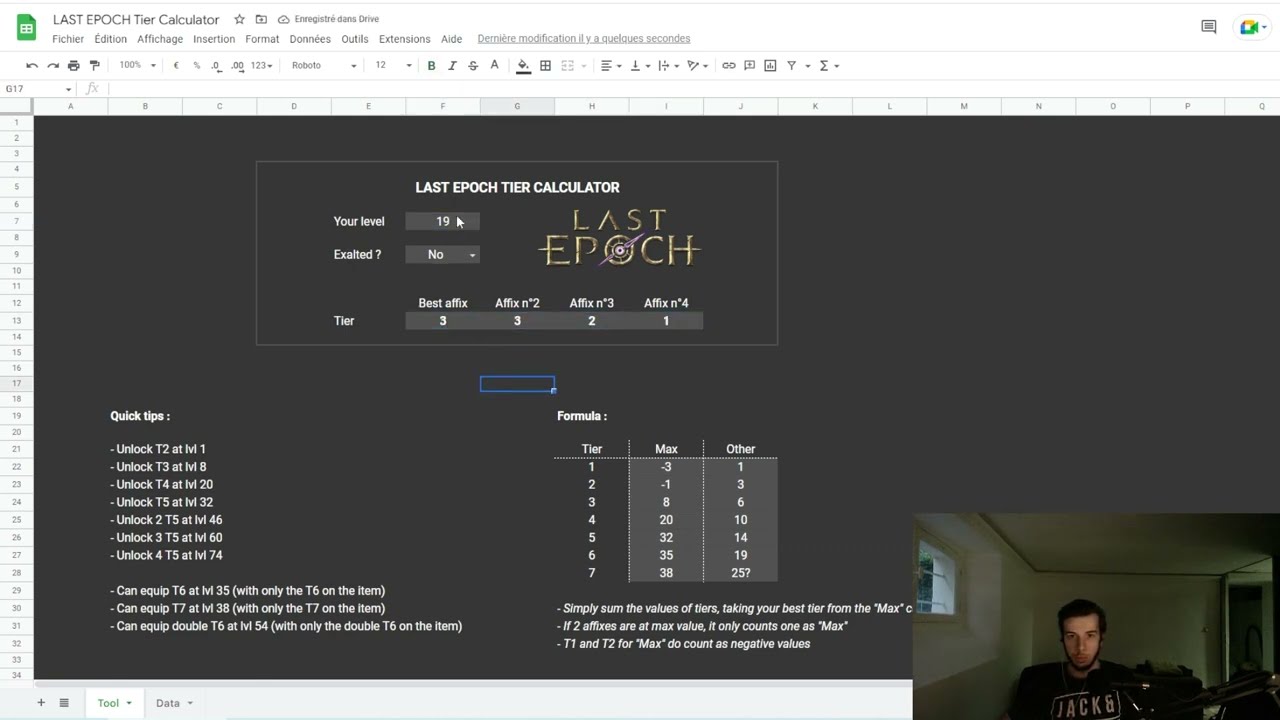Open text rotation dropdown
This screenshot has width=1280, height=720.
pos(697,65)
